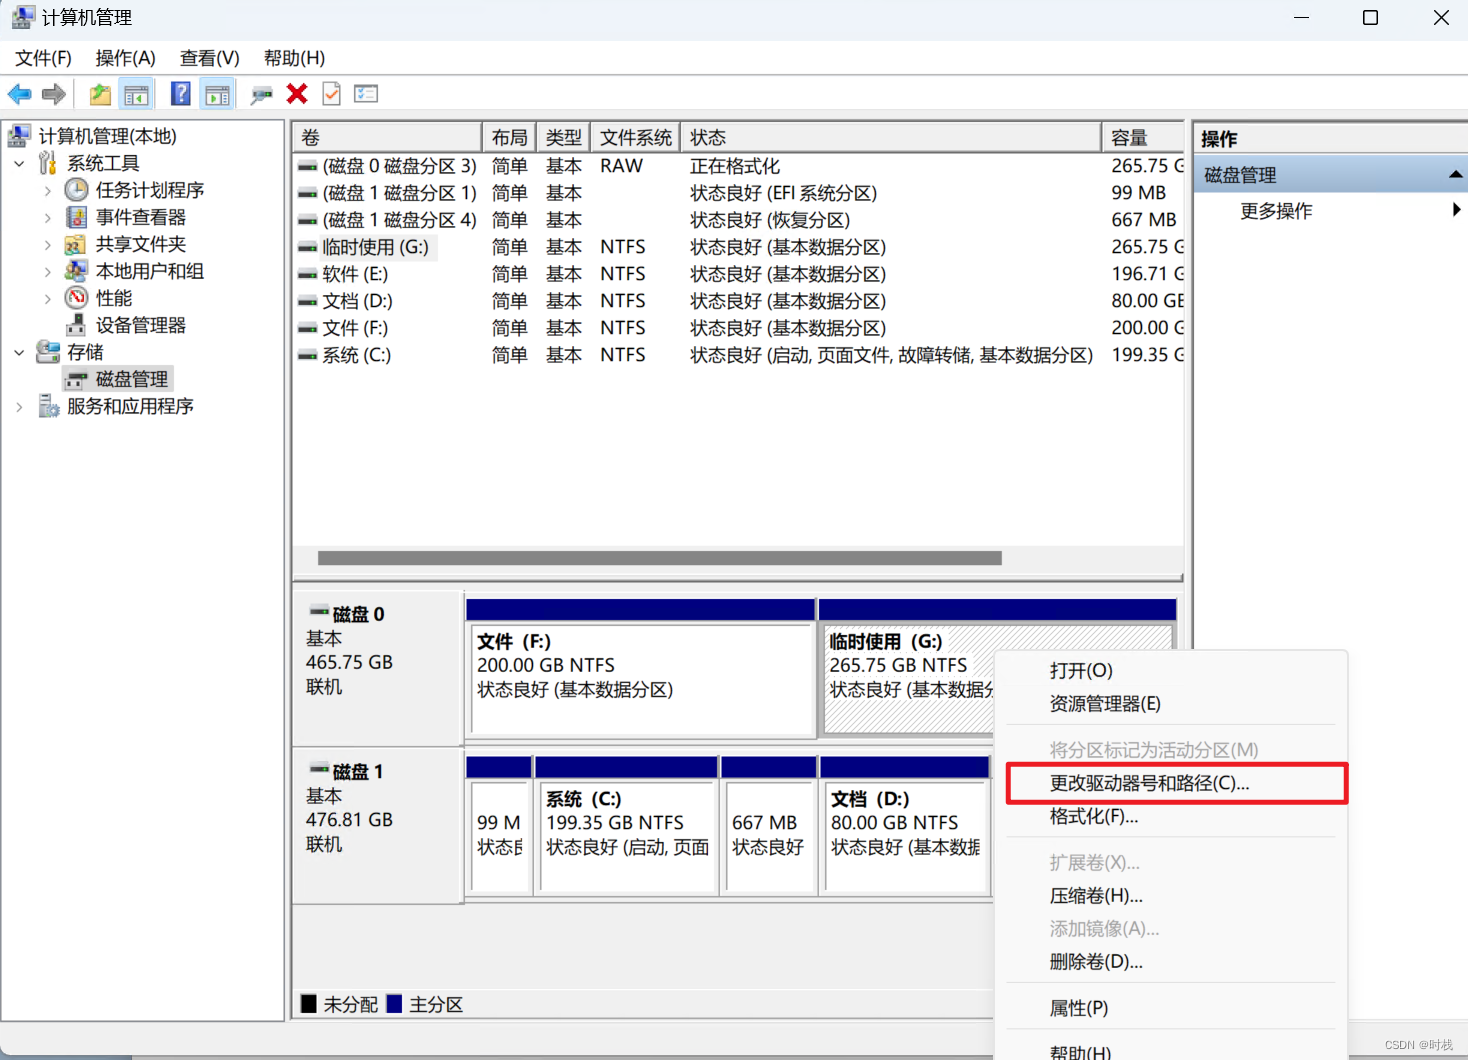
Task: Select 计算机管理(本地) root node
Action: [x=108, y=136]
